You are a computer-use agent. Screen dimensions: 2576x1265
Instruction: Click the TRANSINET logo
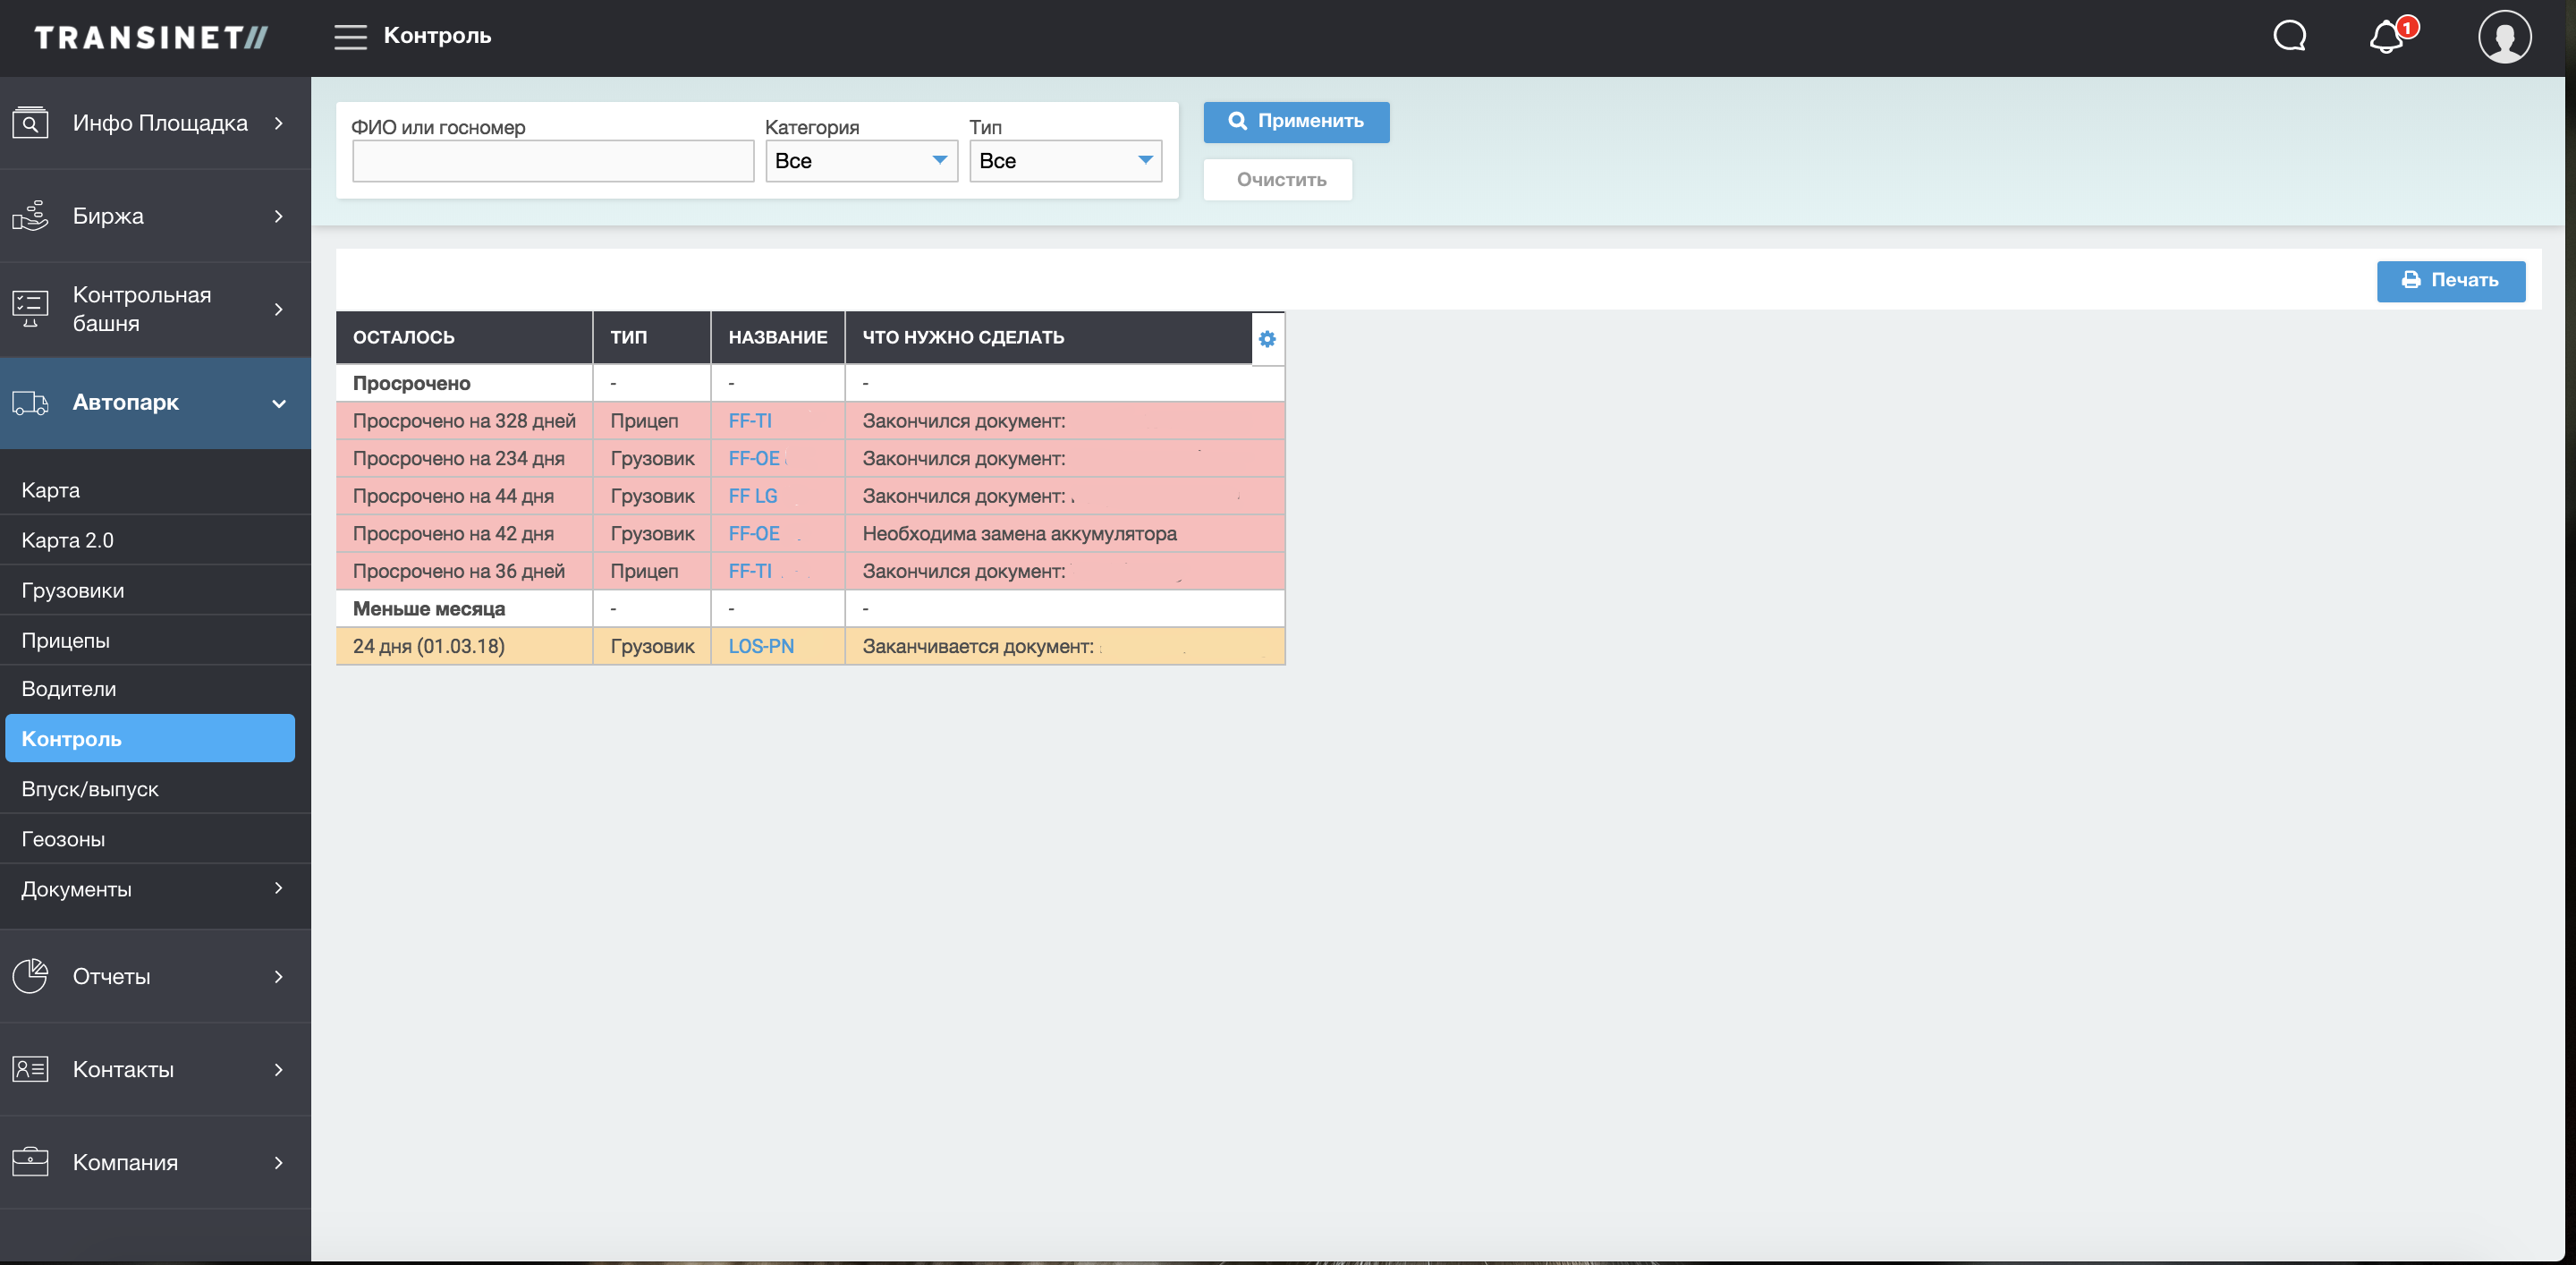pos(151,38)
